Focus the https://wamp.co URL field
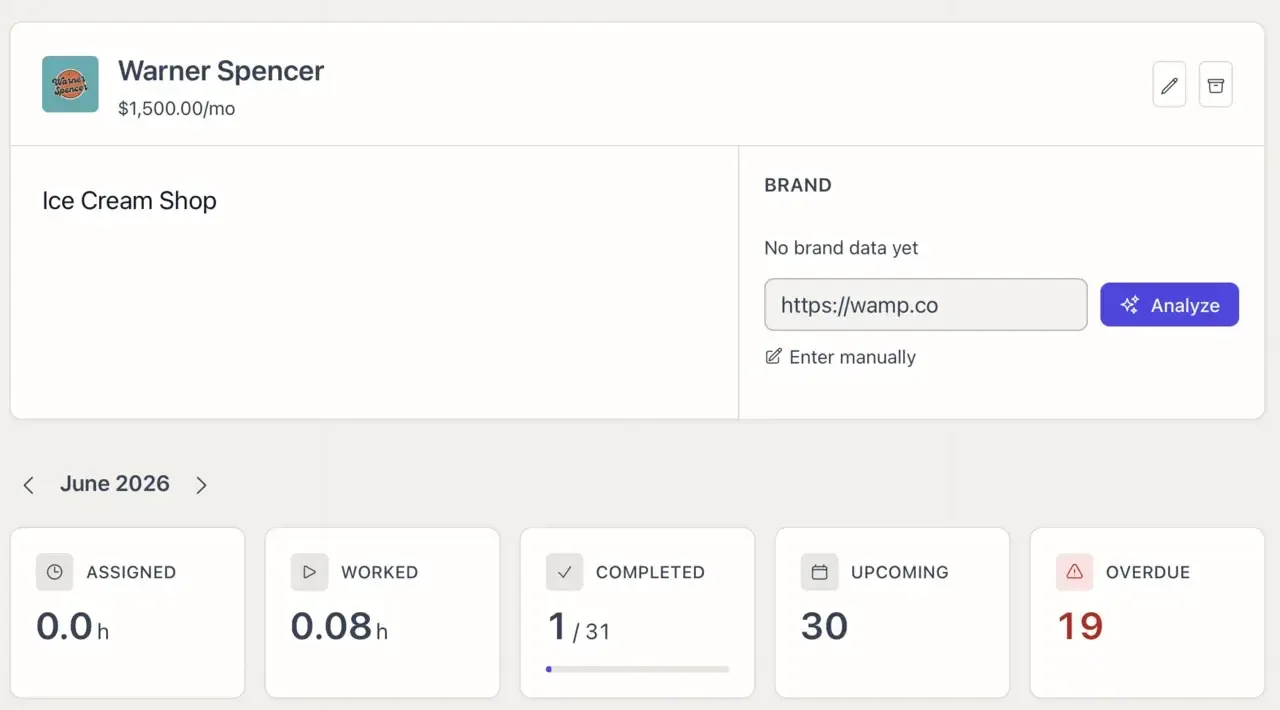Viewport: 1280px width, 710px height. pos(925,305)
